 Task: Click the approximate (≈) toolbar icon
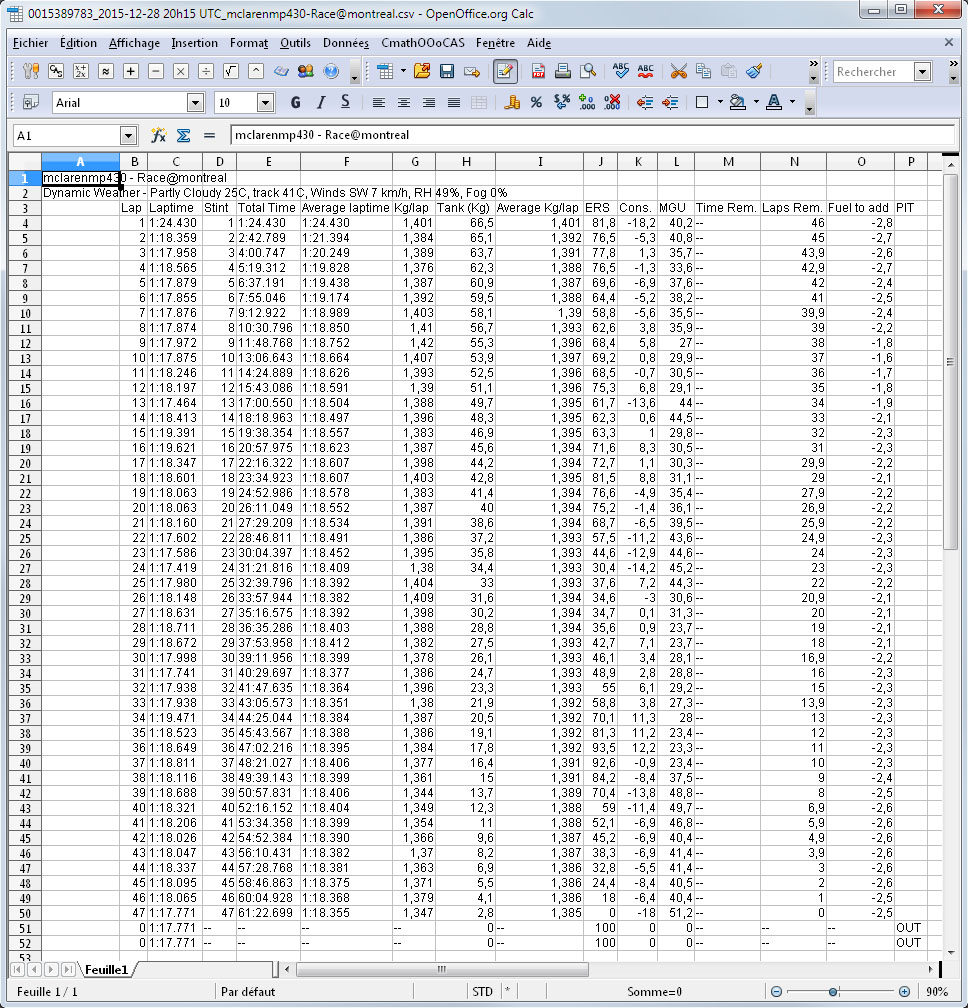pos(105,71)
